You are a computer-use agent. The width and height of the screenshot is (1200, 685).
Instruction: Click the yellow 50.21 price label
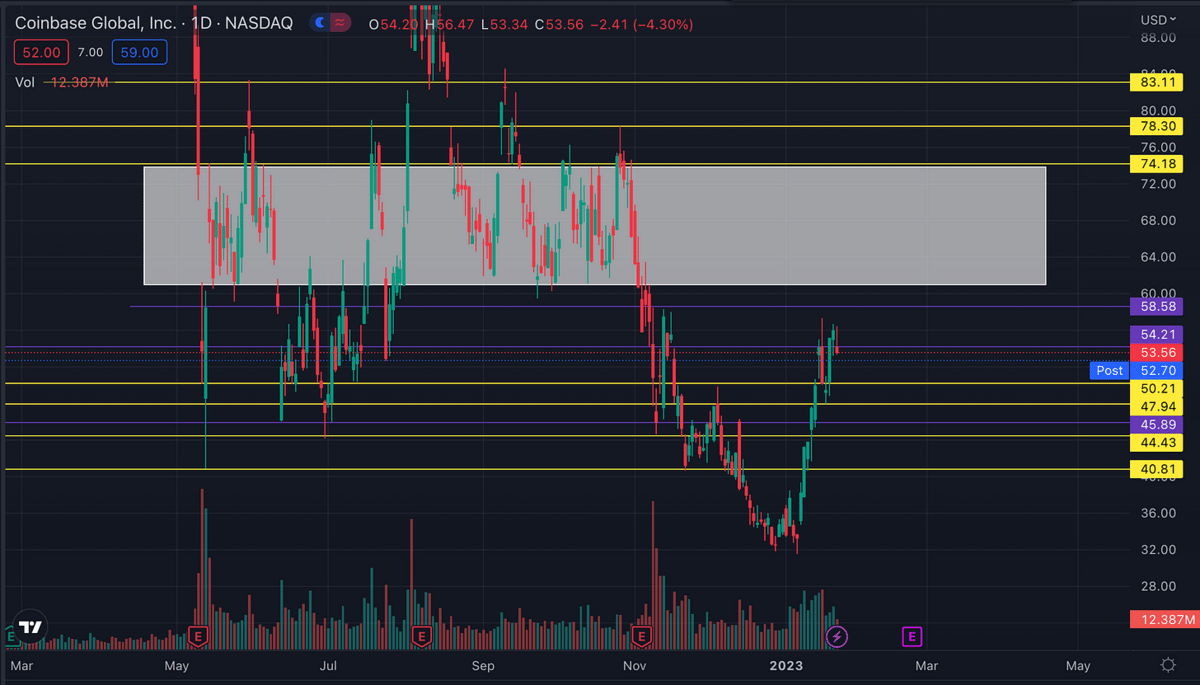pos(1158,388)
